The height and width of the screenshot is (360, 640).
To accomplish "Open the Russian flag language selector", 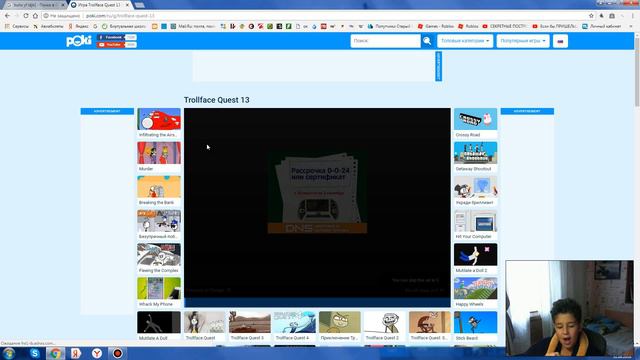I will click(x=560, y=41).
